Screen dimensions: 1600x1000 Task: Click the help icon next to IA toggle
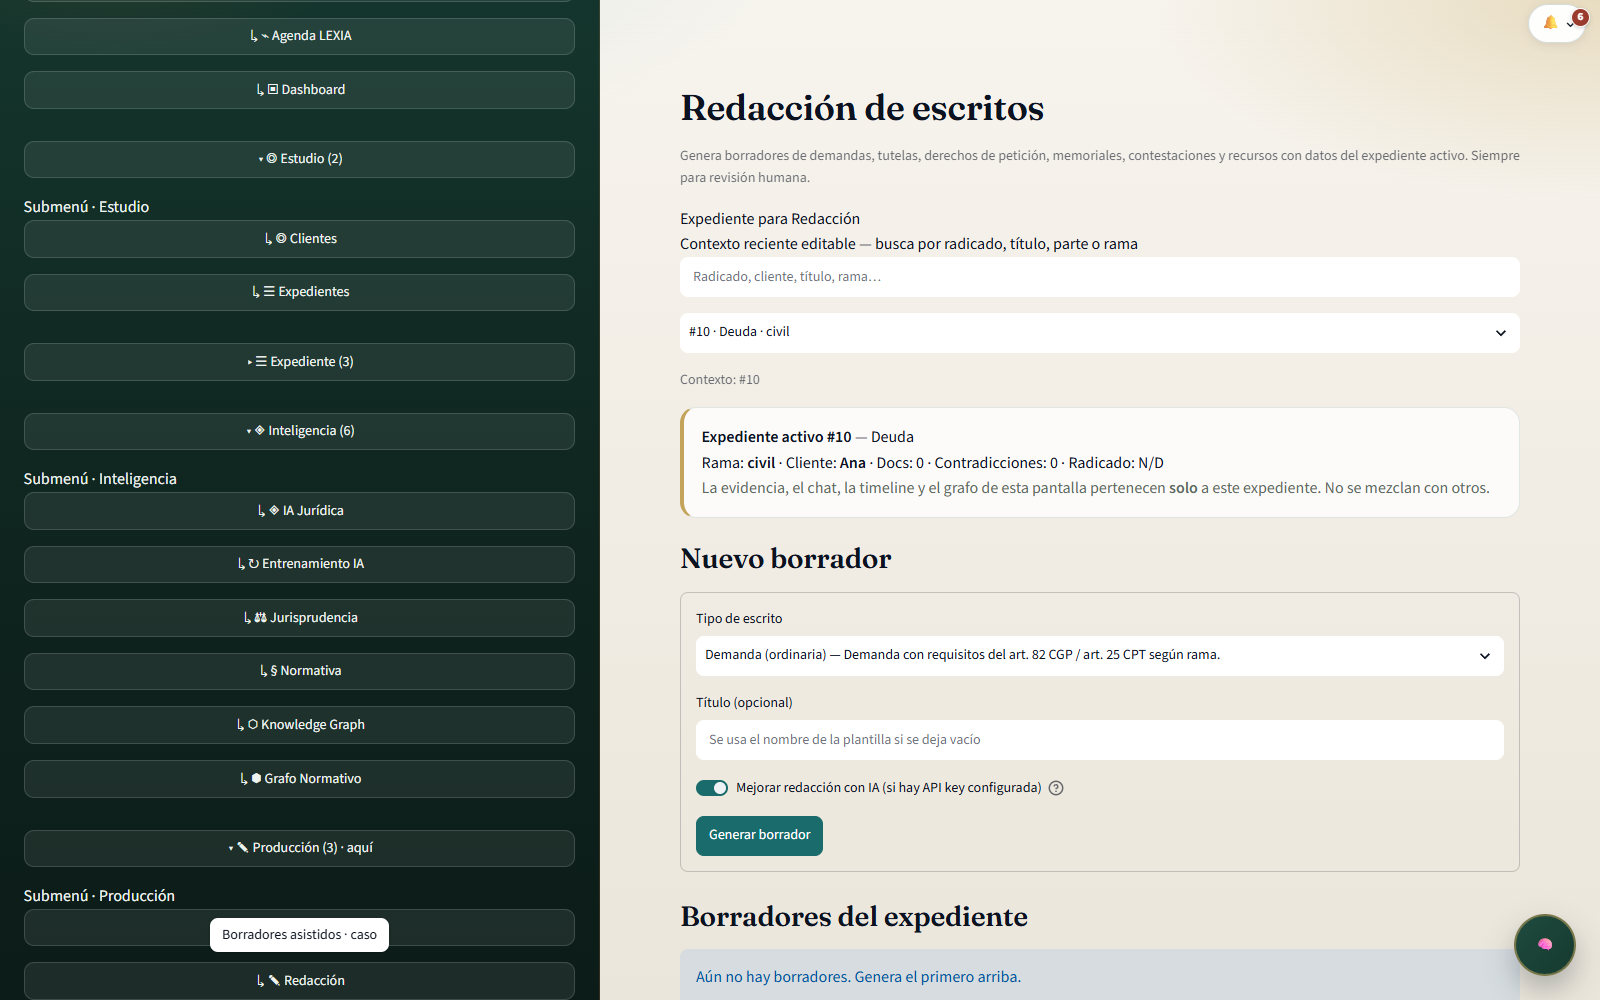coord(1056,788)
